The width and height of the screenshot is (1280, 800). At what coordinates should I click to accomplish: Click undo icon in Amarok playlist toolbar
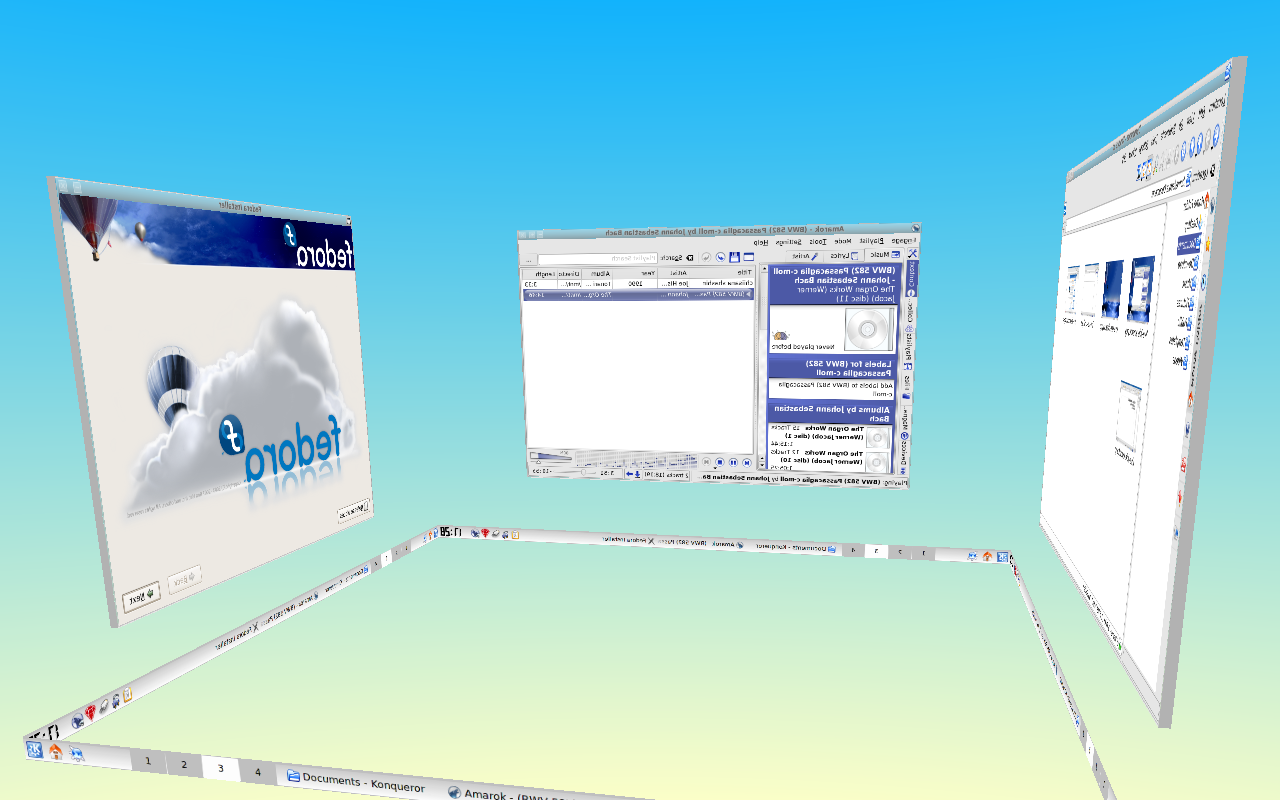(720, 257)
